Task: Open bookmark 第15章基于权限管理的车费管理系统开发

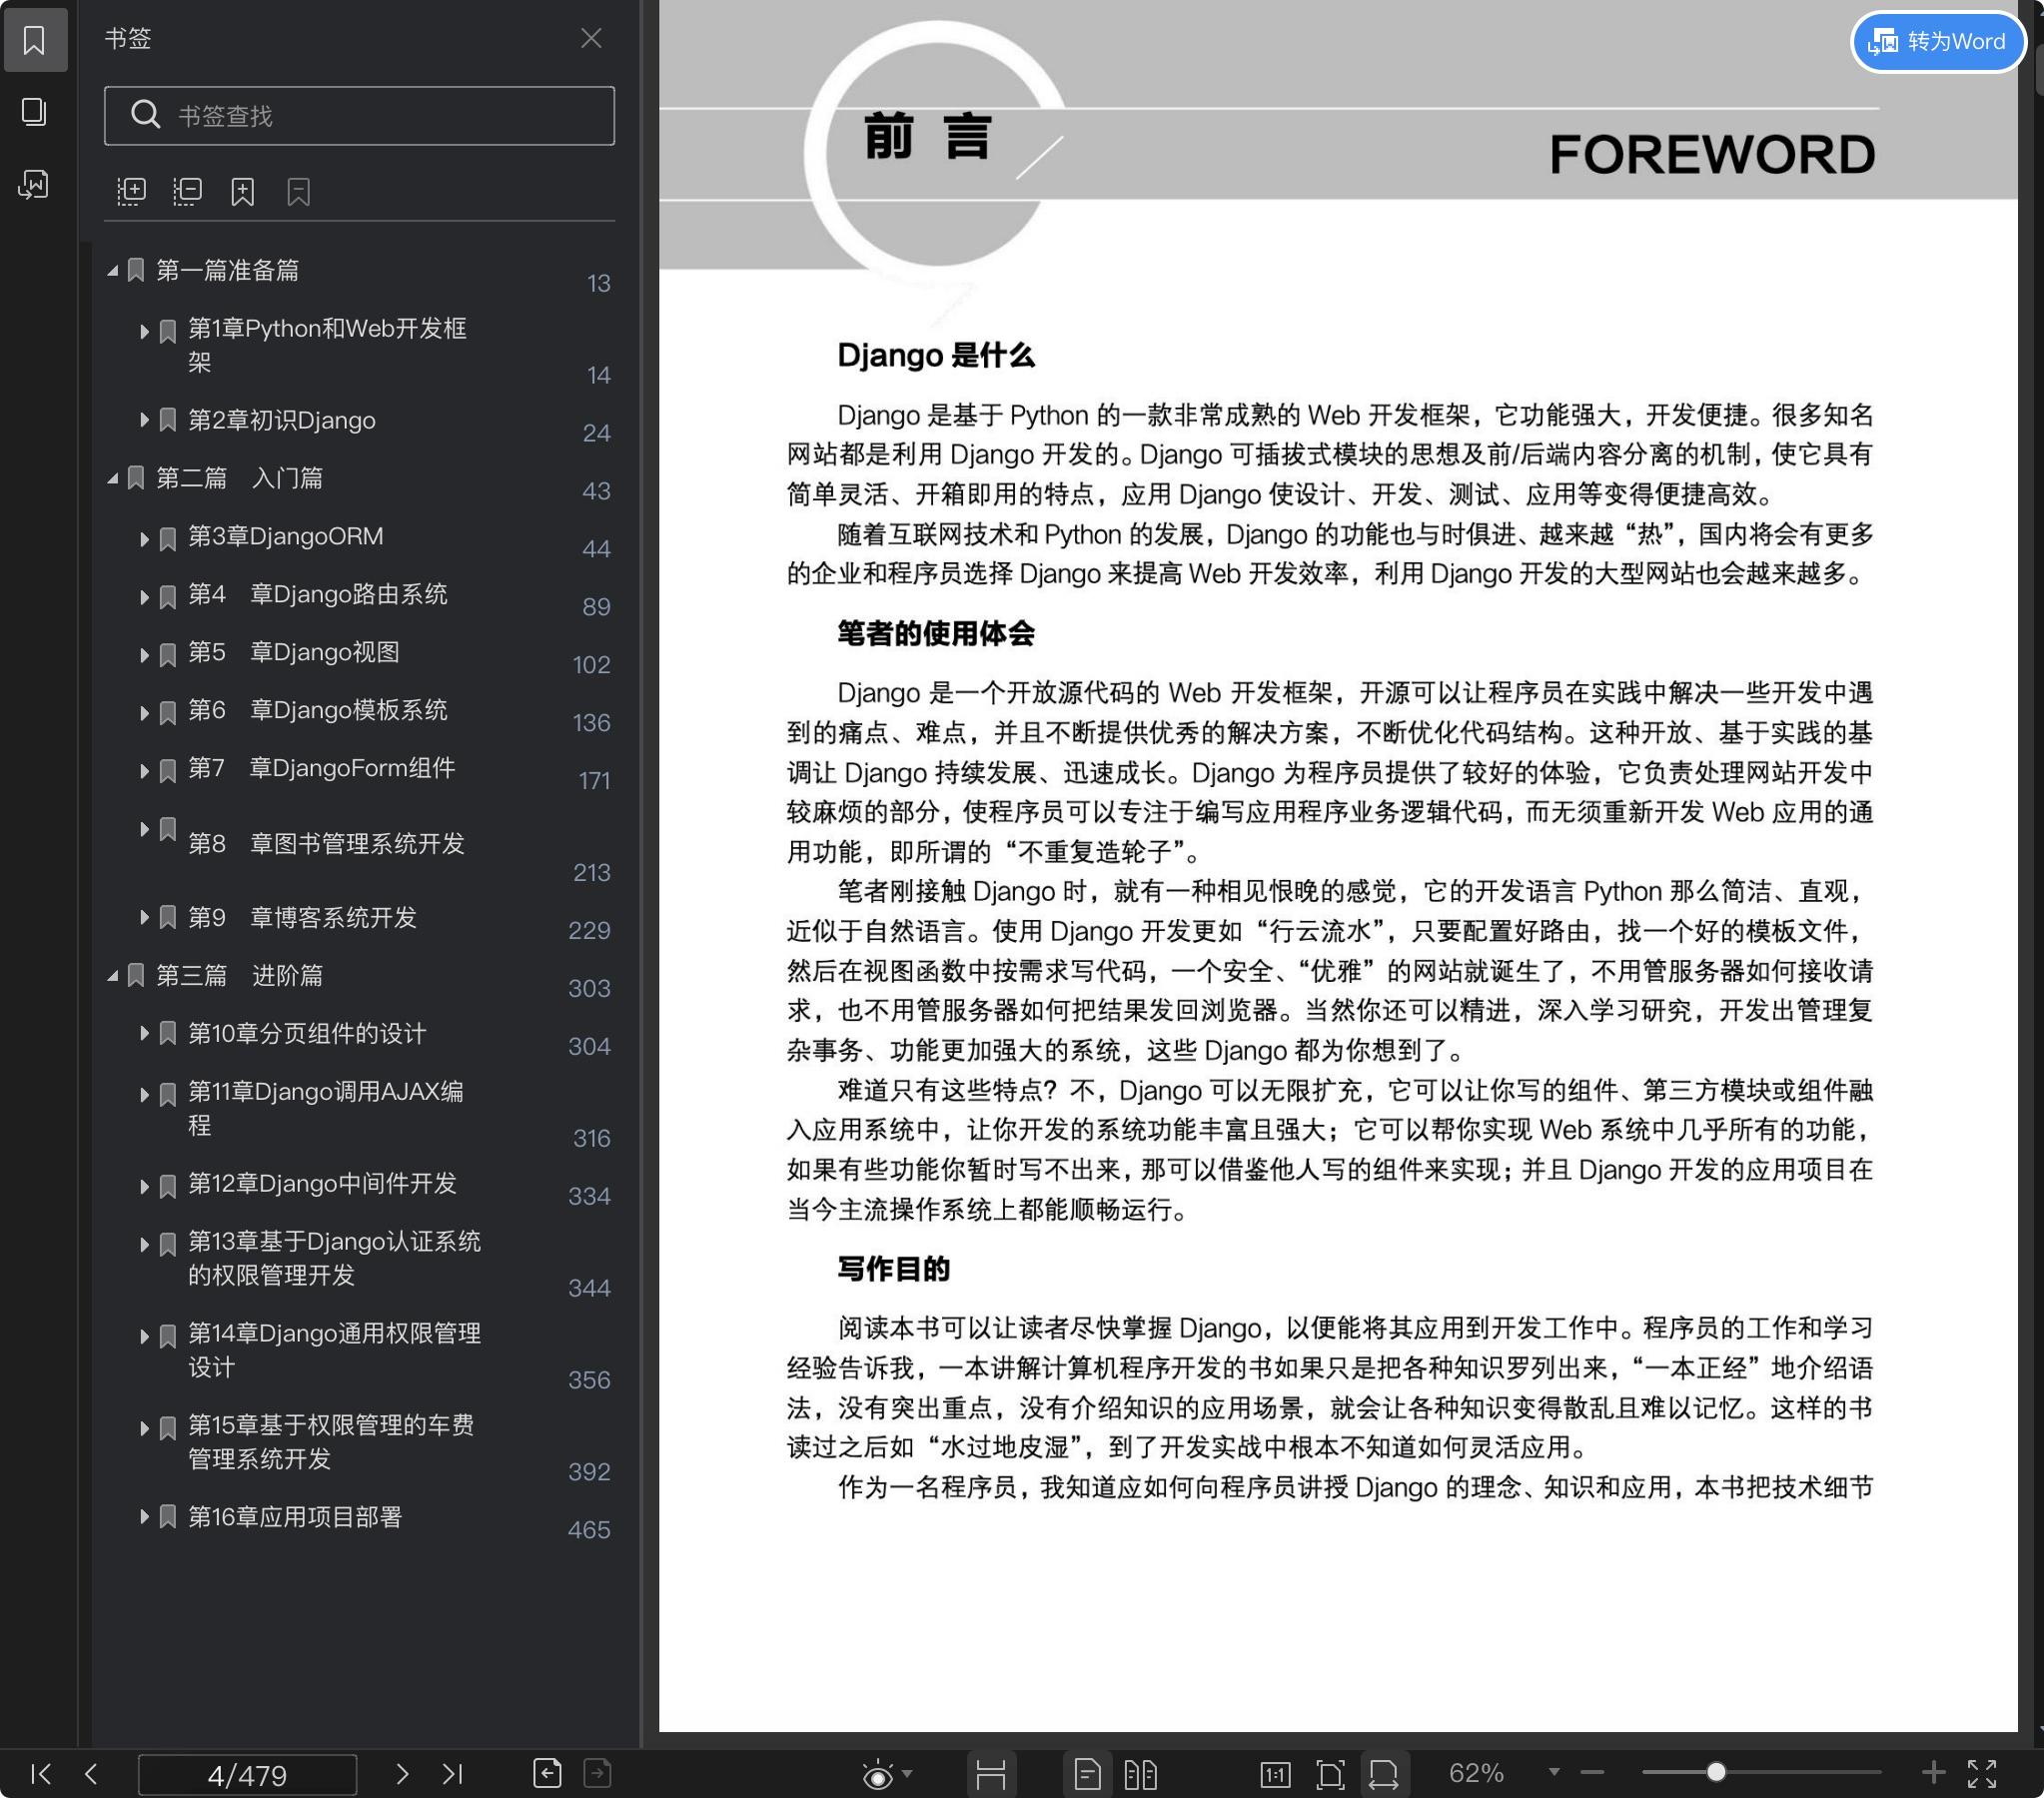Action: pos(332,1442)
